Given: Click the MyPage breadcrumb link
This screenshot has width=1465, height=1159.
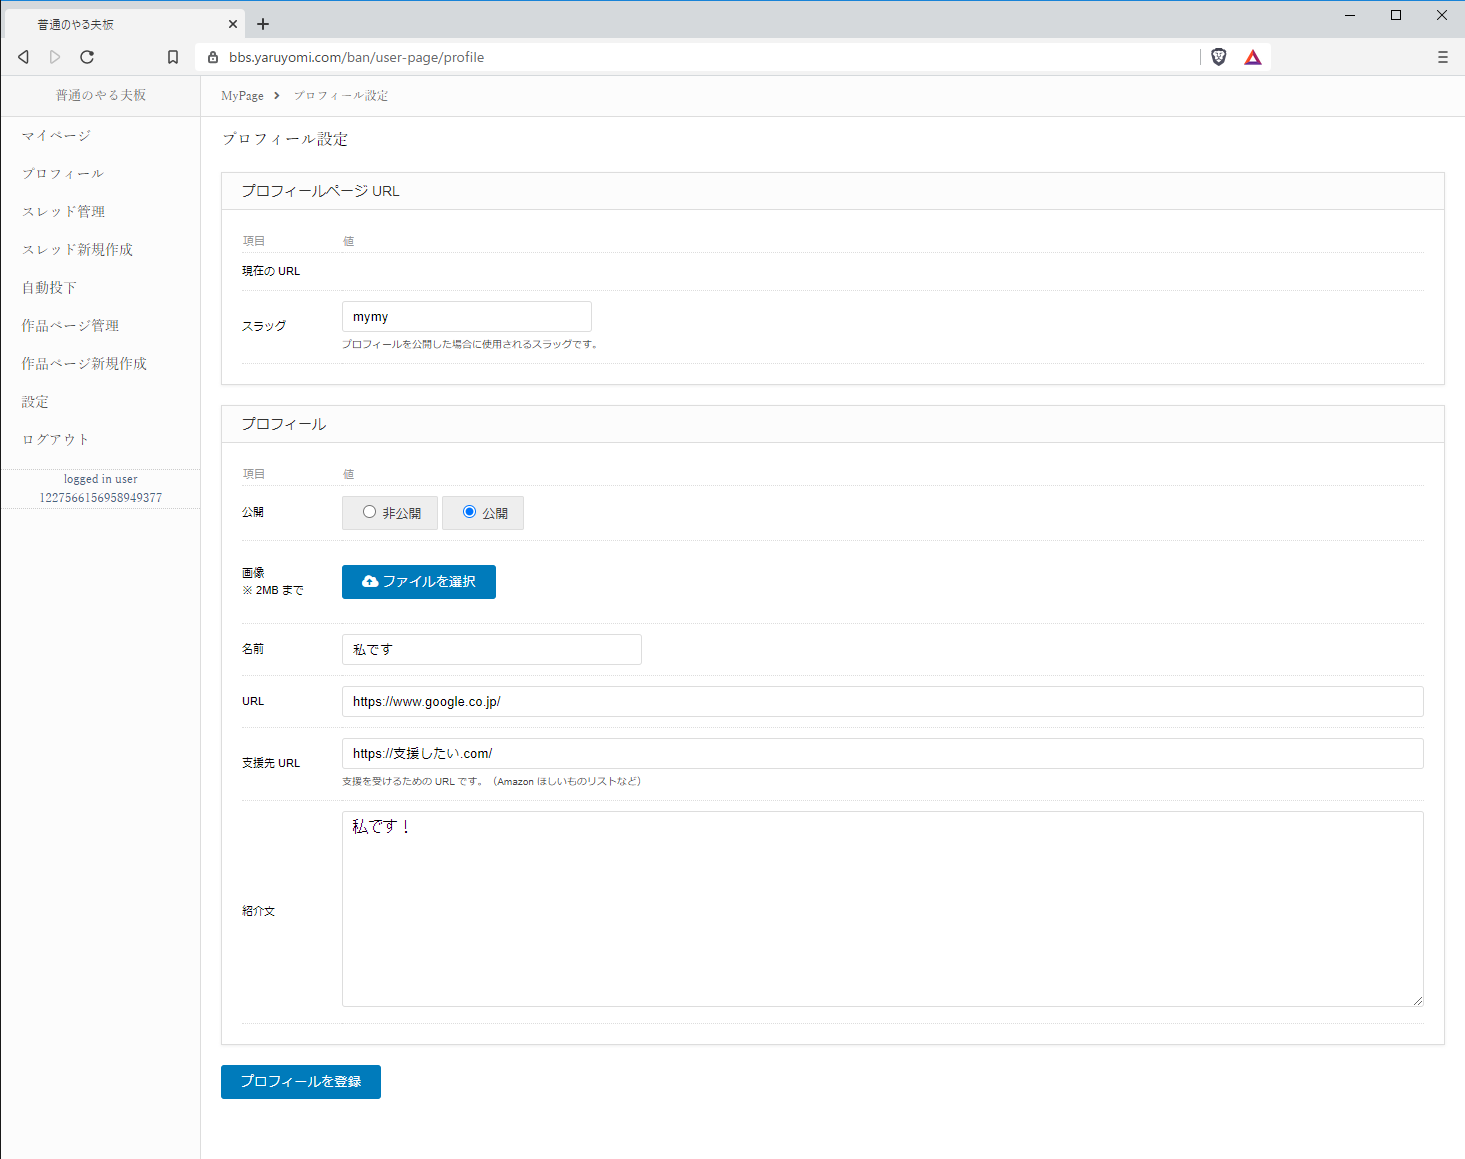Looking at the screenshot, I should pos(242,96).
